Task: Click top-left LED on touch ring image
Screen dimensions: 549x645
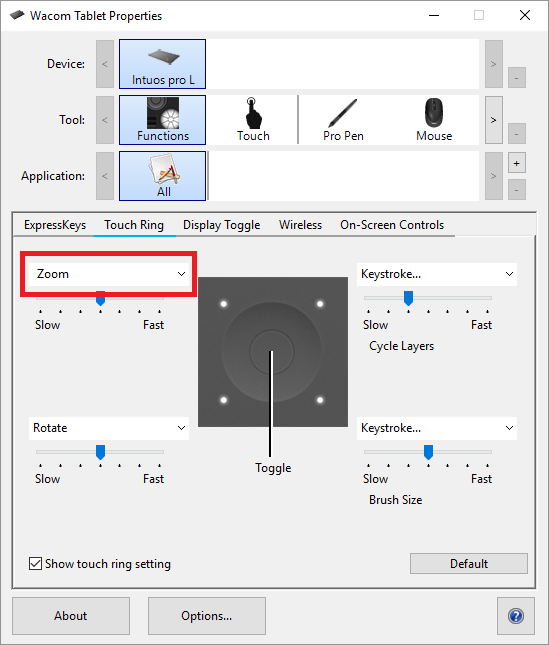Action: pyautogui.click(x=224, y=304)
